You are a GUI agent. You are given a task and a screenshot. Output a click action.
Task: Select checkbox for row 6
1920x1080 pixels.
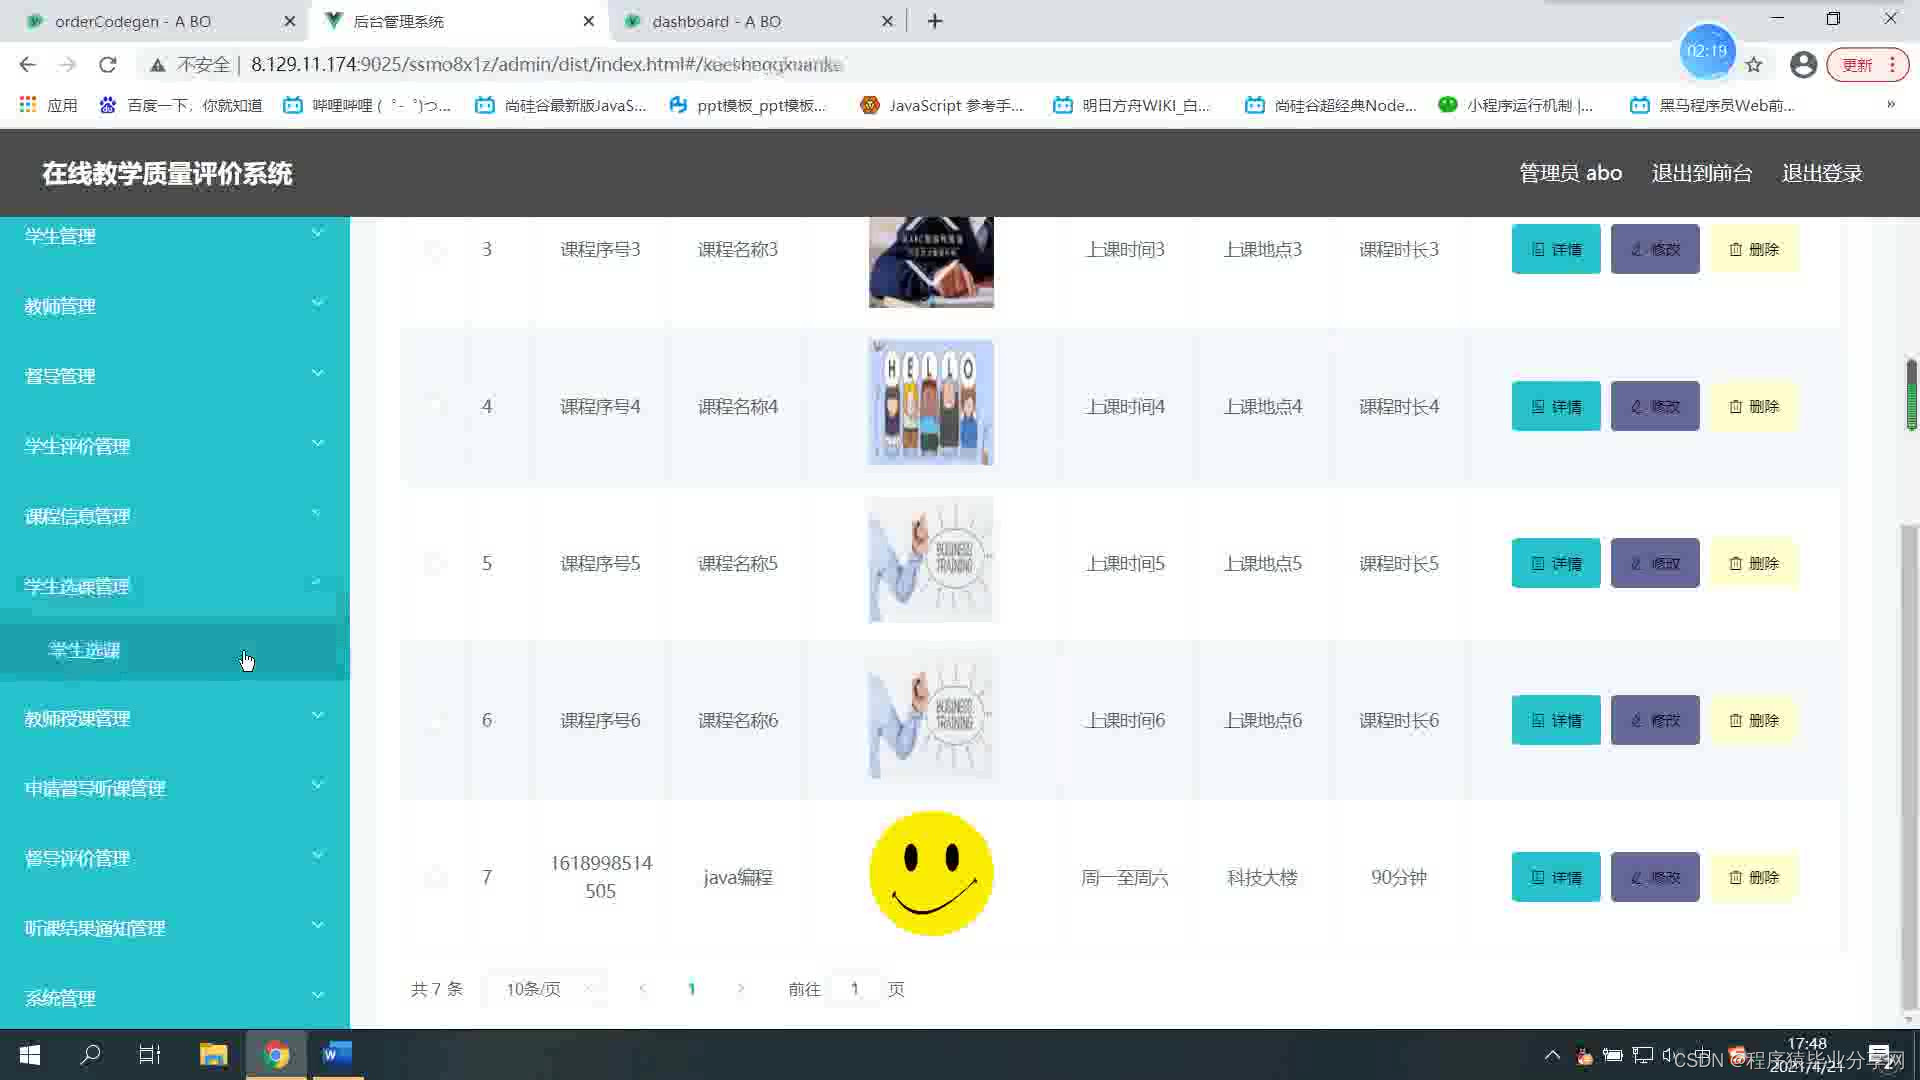coord(434,720)
